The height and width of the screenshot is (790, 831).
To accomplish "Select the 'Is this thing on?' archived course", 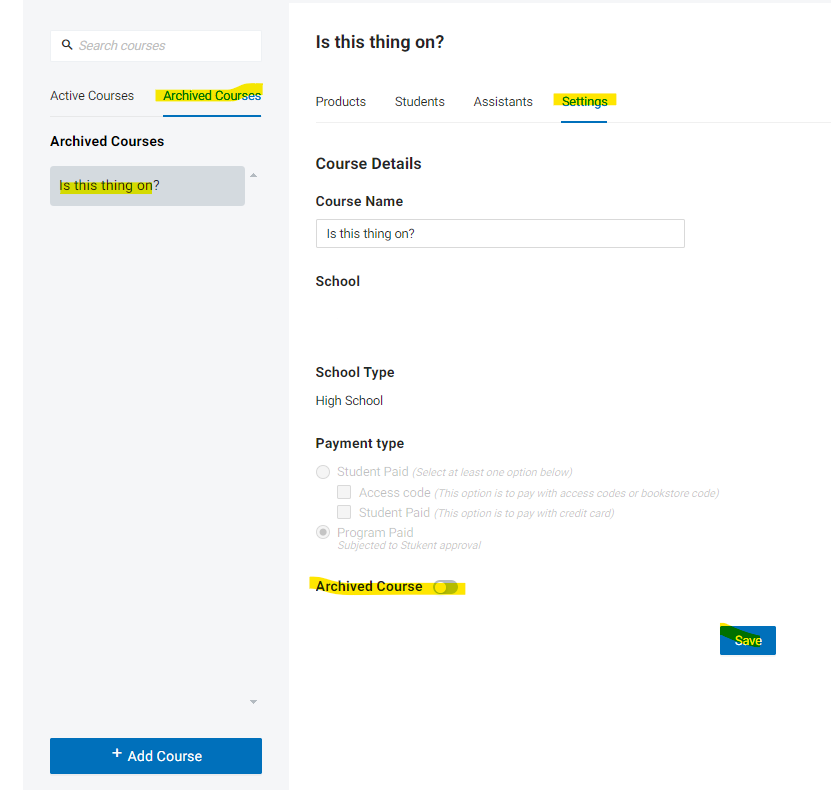I will 147,186.
